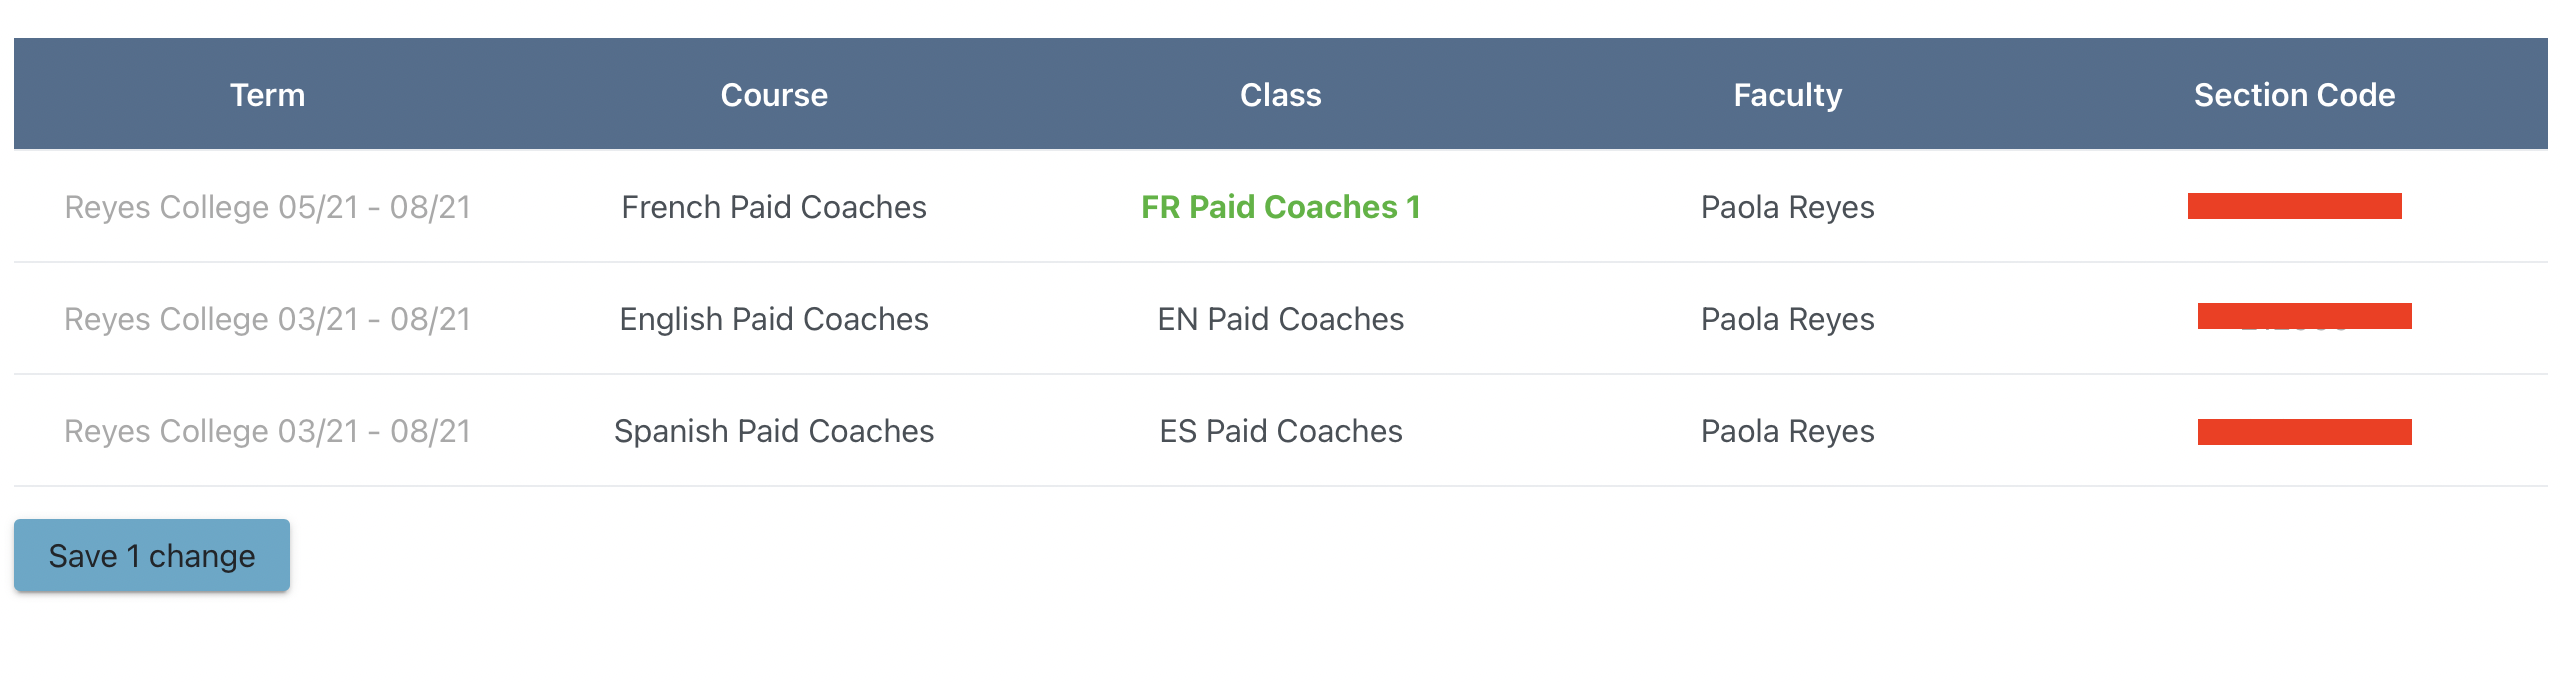
Task: Click Paola Reyes in the English row
Action: pos(1787,319)
